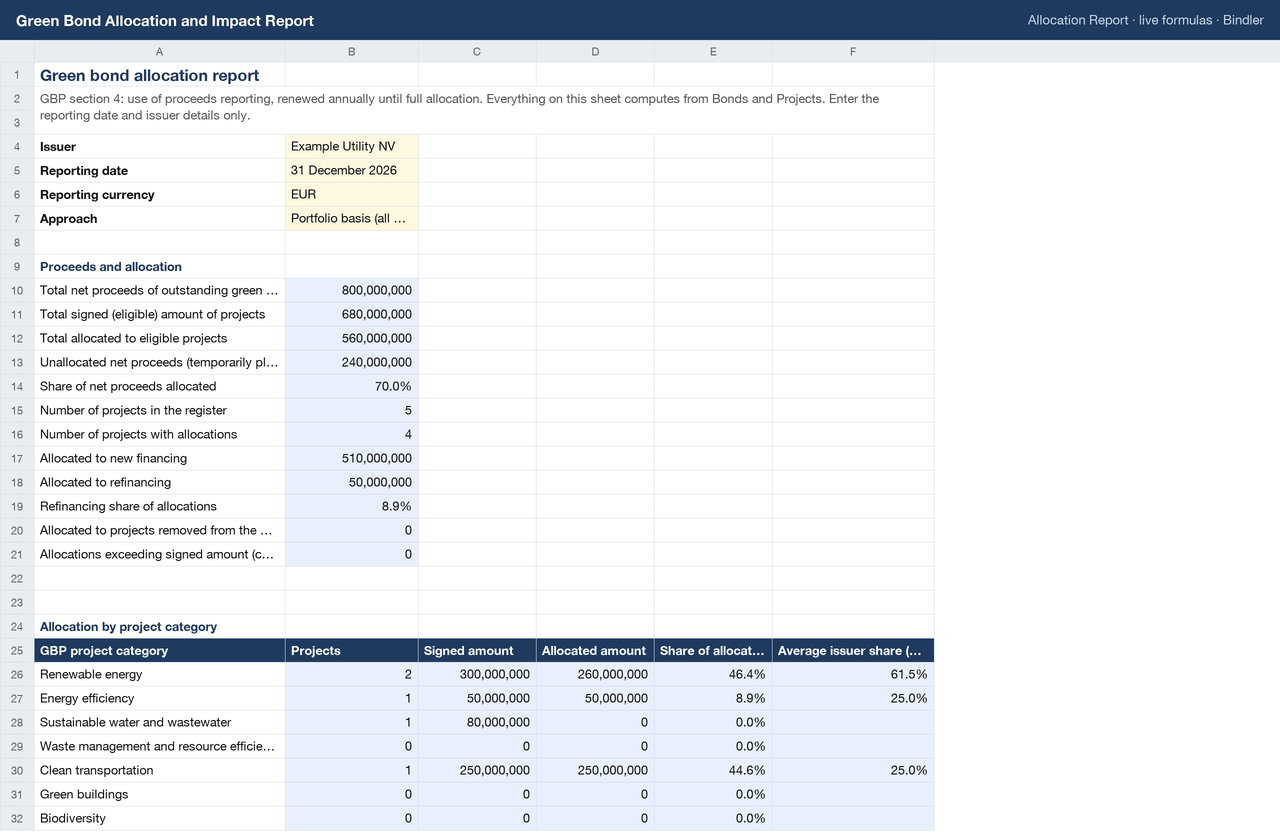Select column A header
This screenshot has height=838, width=1280.
click(x=160, y=52)
